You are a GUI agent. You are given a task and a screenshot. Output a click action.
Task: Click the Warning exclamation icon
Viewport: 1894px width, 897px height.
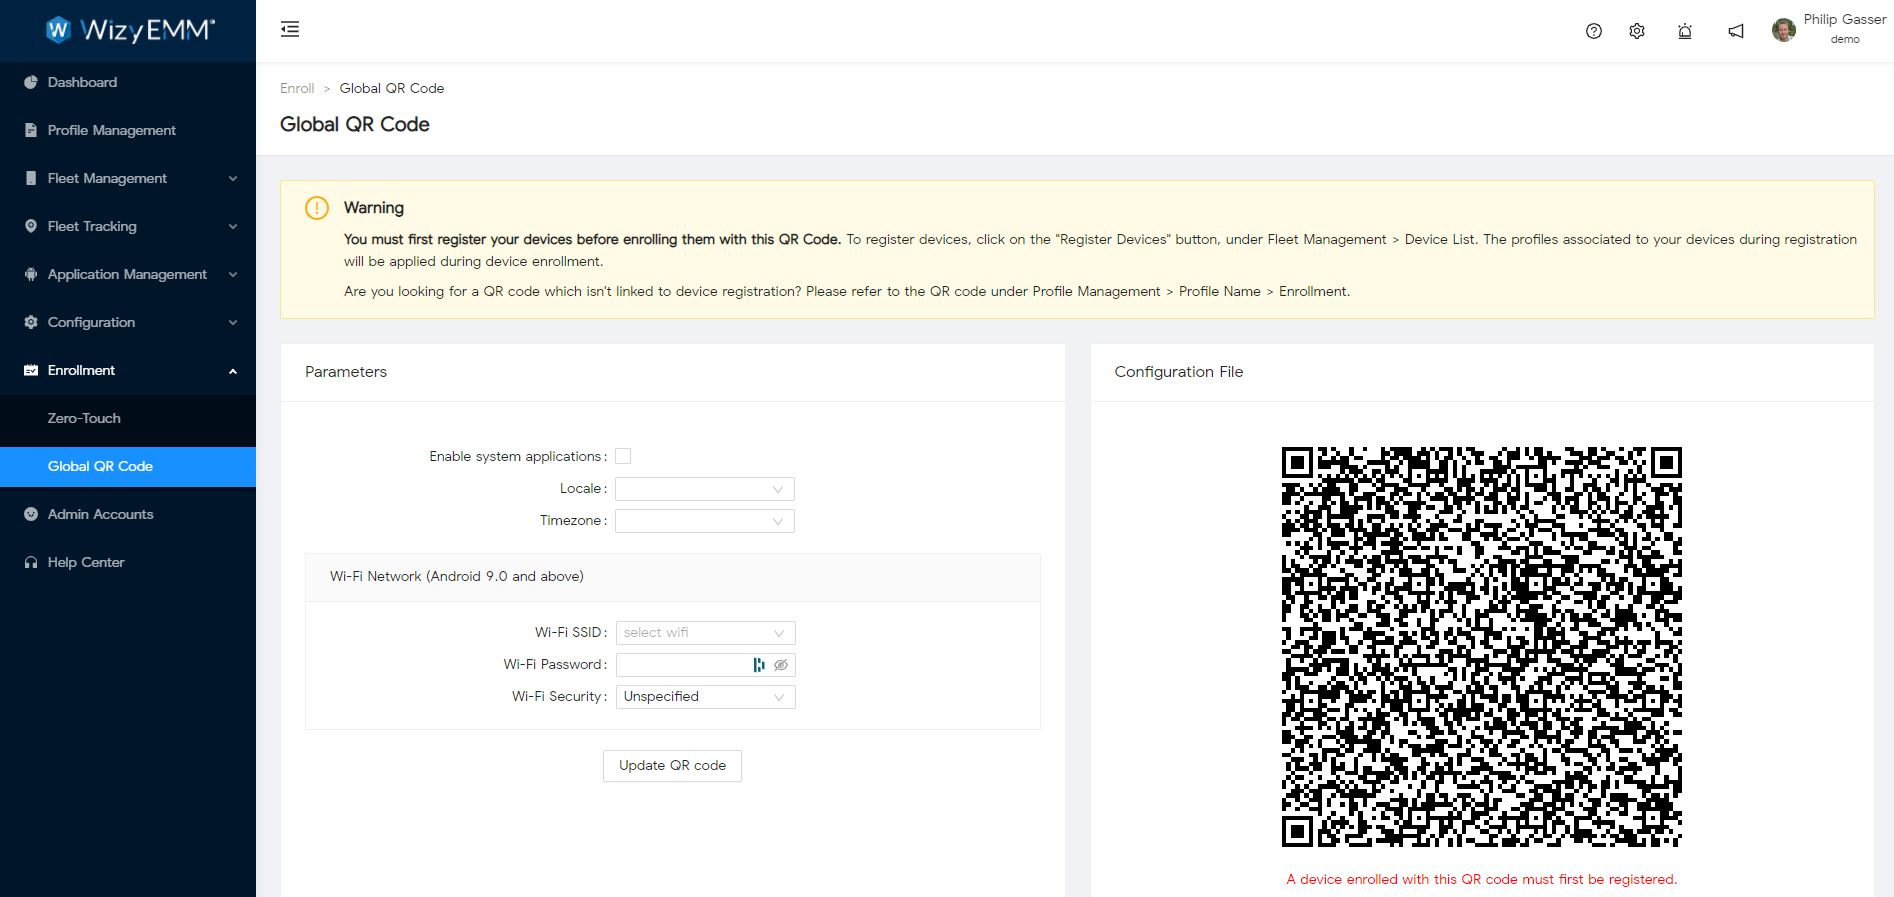[x=316, y=208]
